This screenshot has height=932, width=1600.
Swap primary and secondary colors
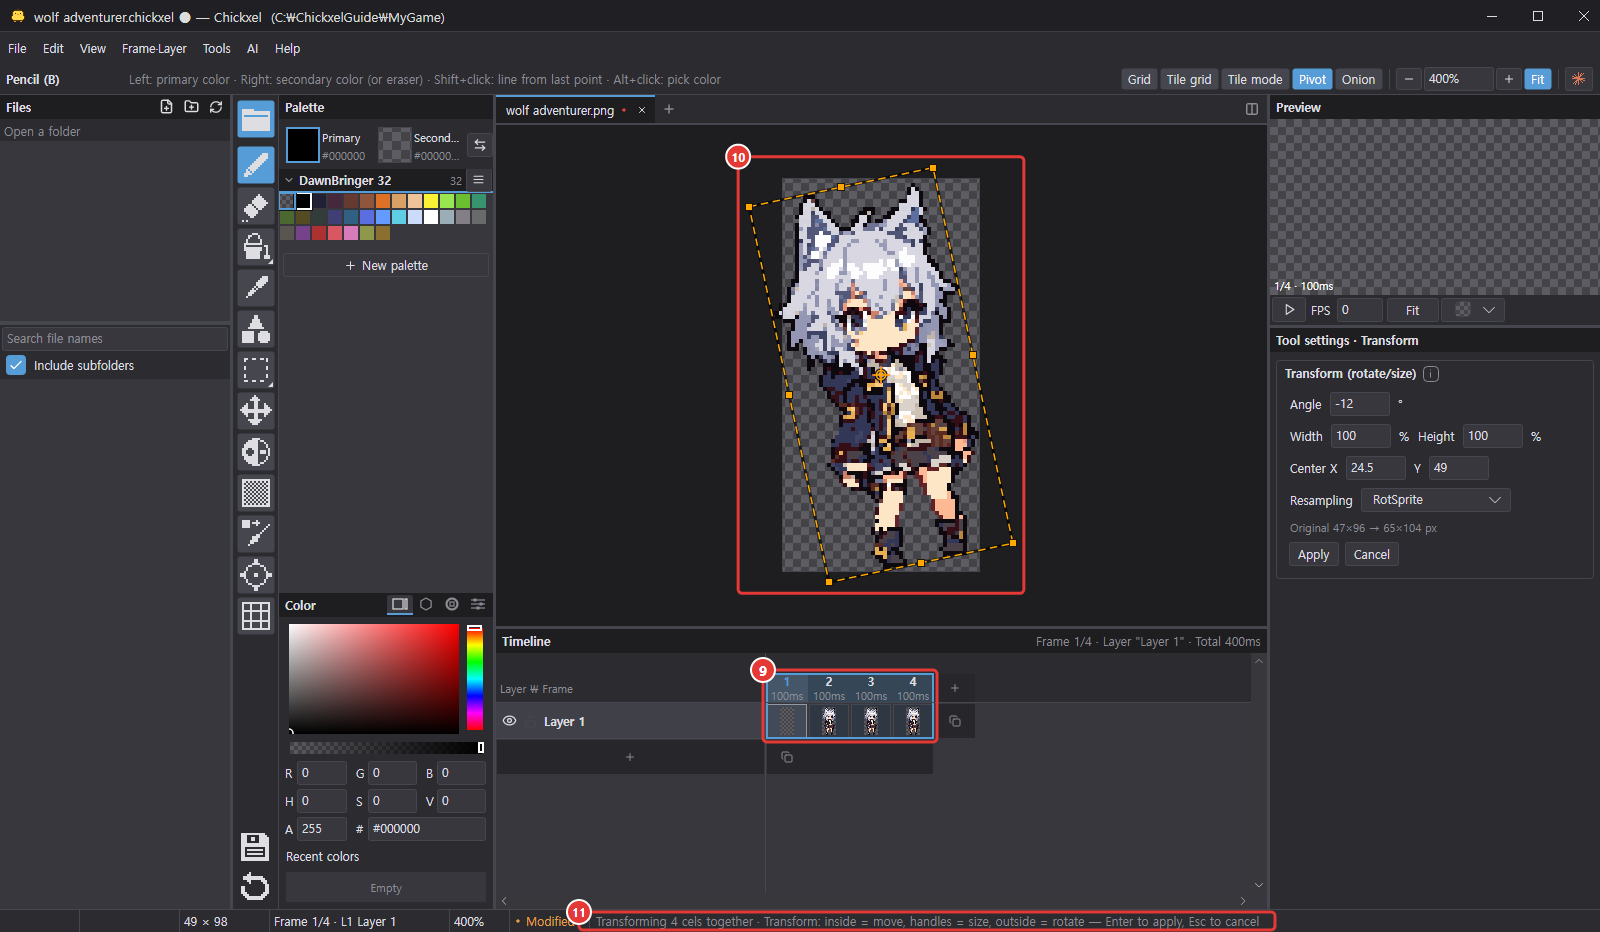(480, 145)
